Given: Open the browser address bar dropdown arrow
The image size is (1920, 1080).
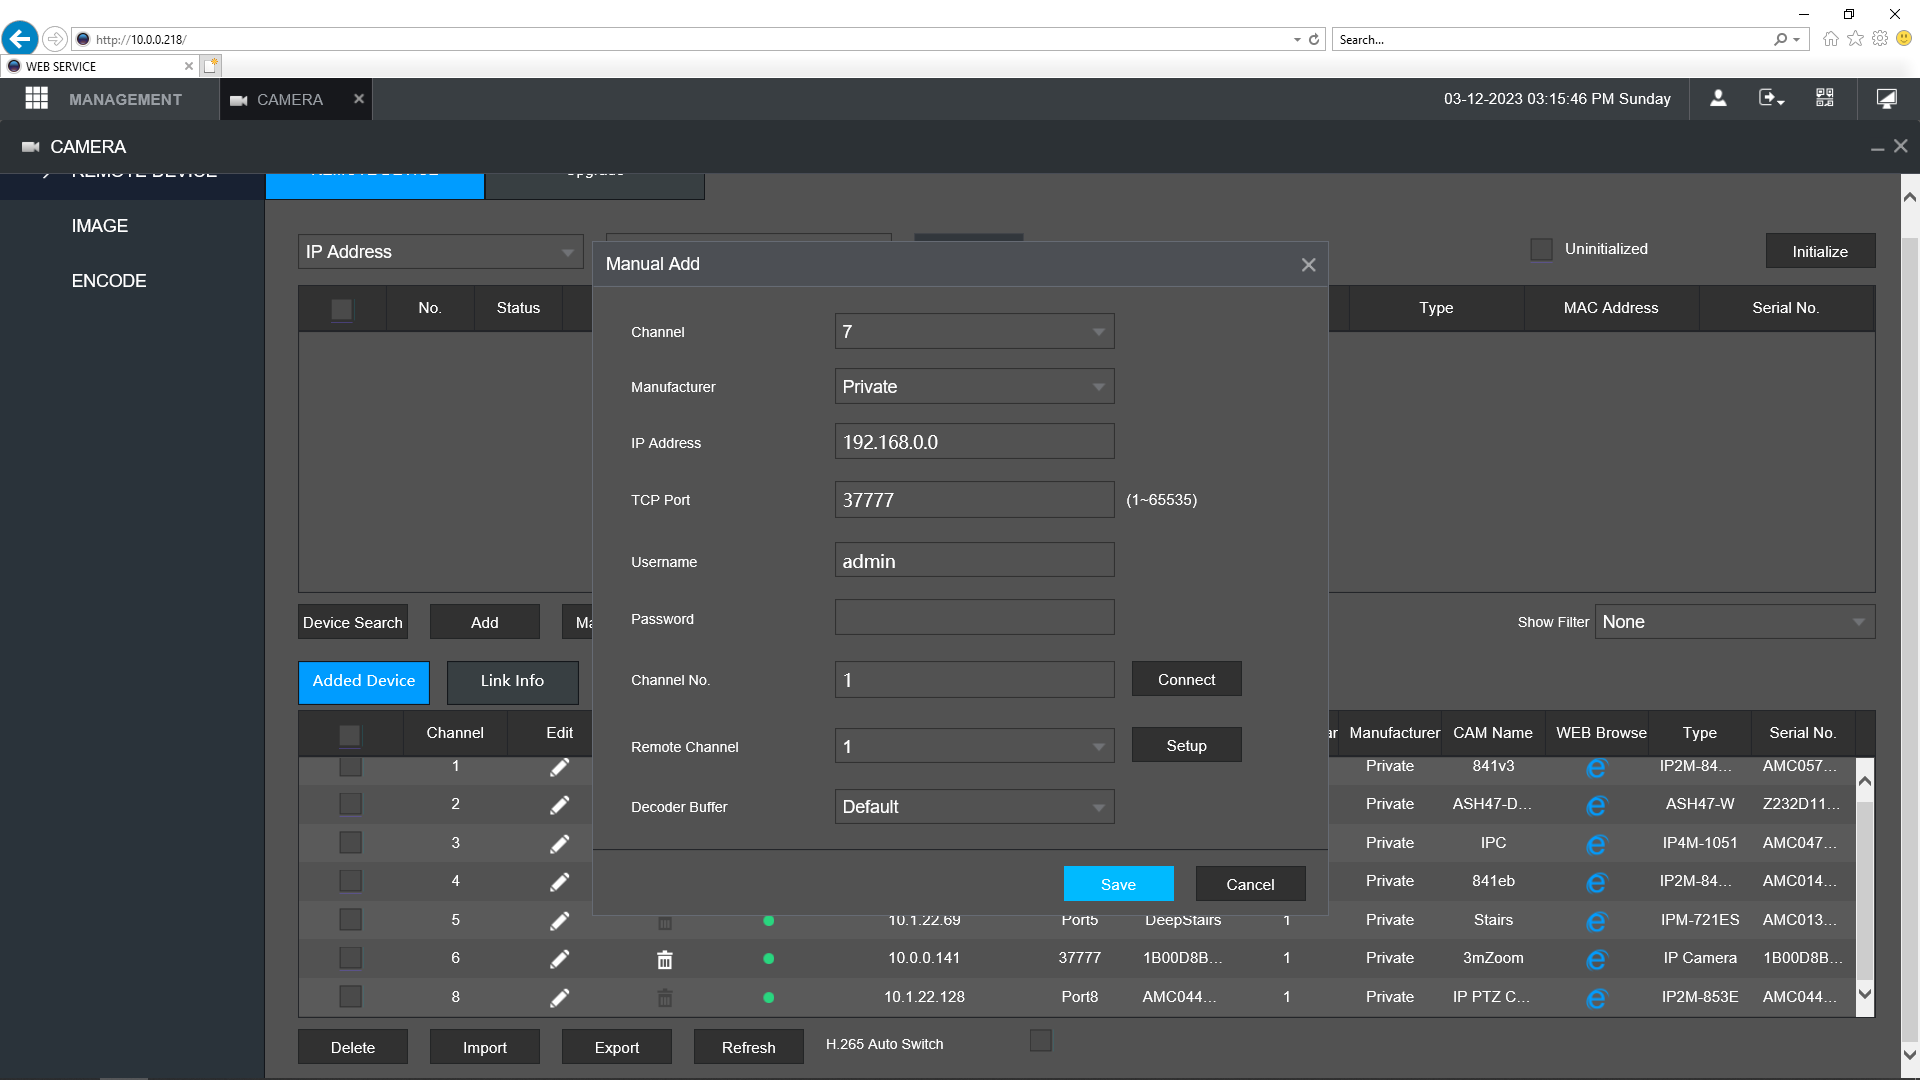Looking at the screenshot, I should tap(1297, 40).
